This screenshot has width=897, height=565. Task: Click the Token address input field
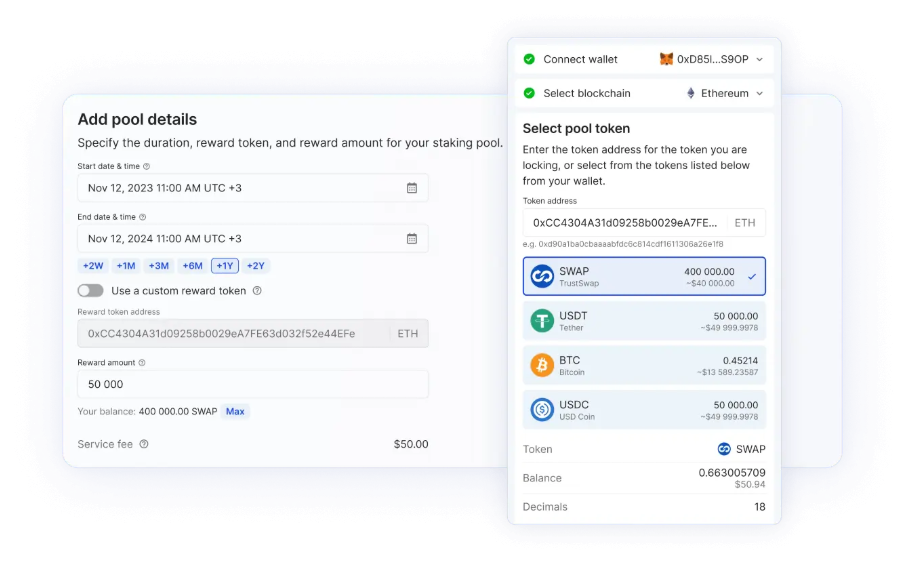[x=644, y=223]
